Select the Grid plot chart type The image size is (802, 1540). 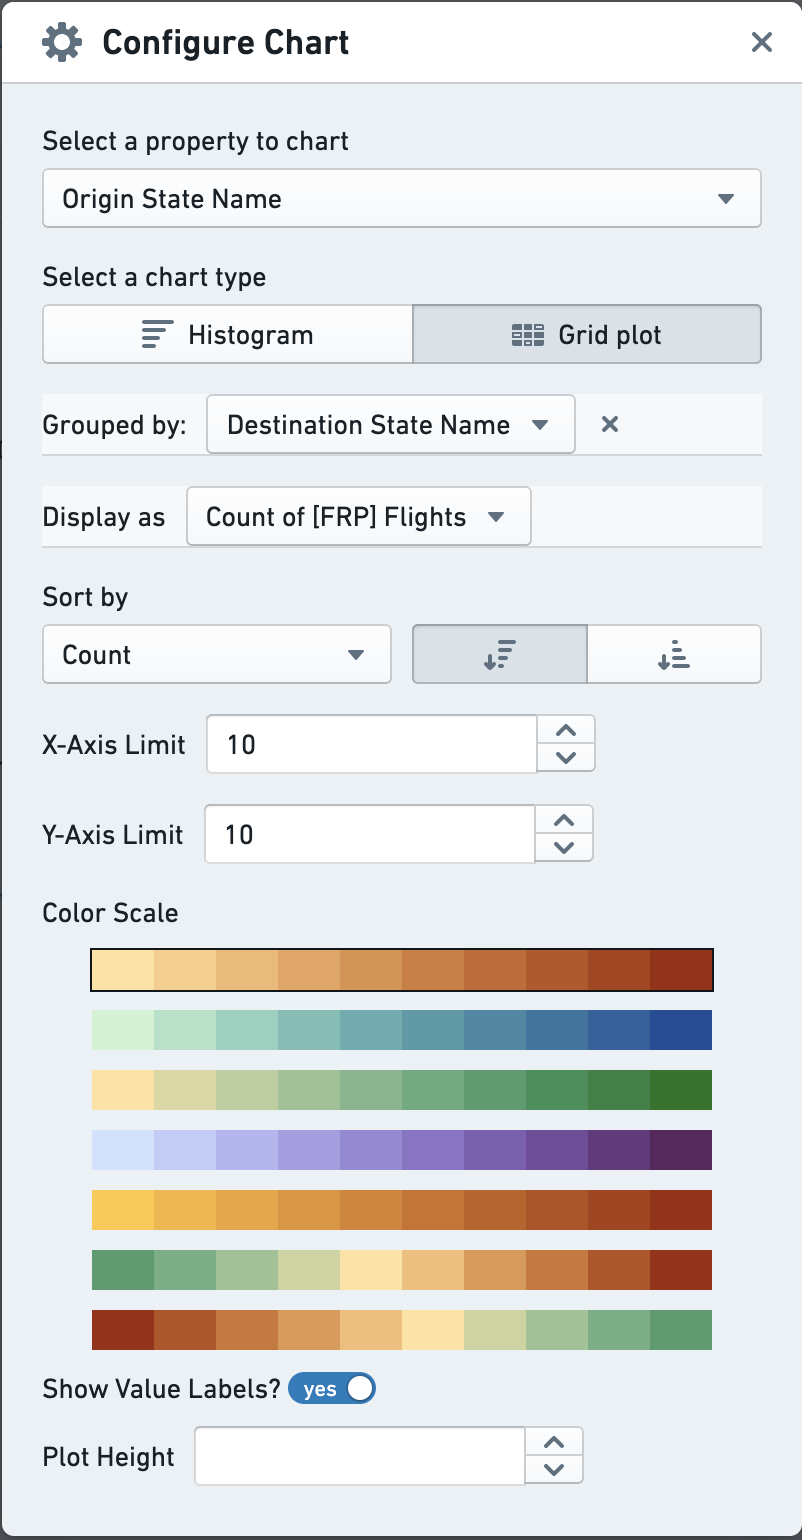pyautogui.click(x=587, y=334)
